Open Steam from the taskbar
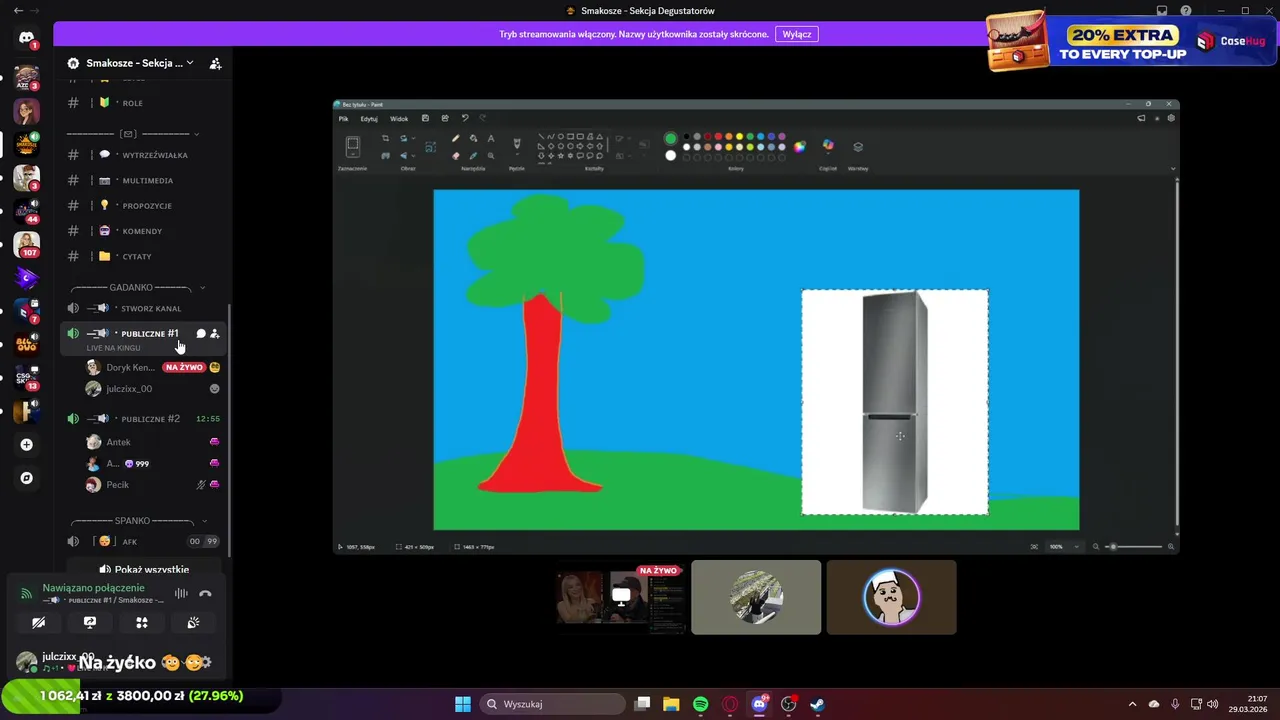The image size is (1280, 720). 817,704
